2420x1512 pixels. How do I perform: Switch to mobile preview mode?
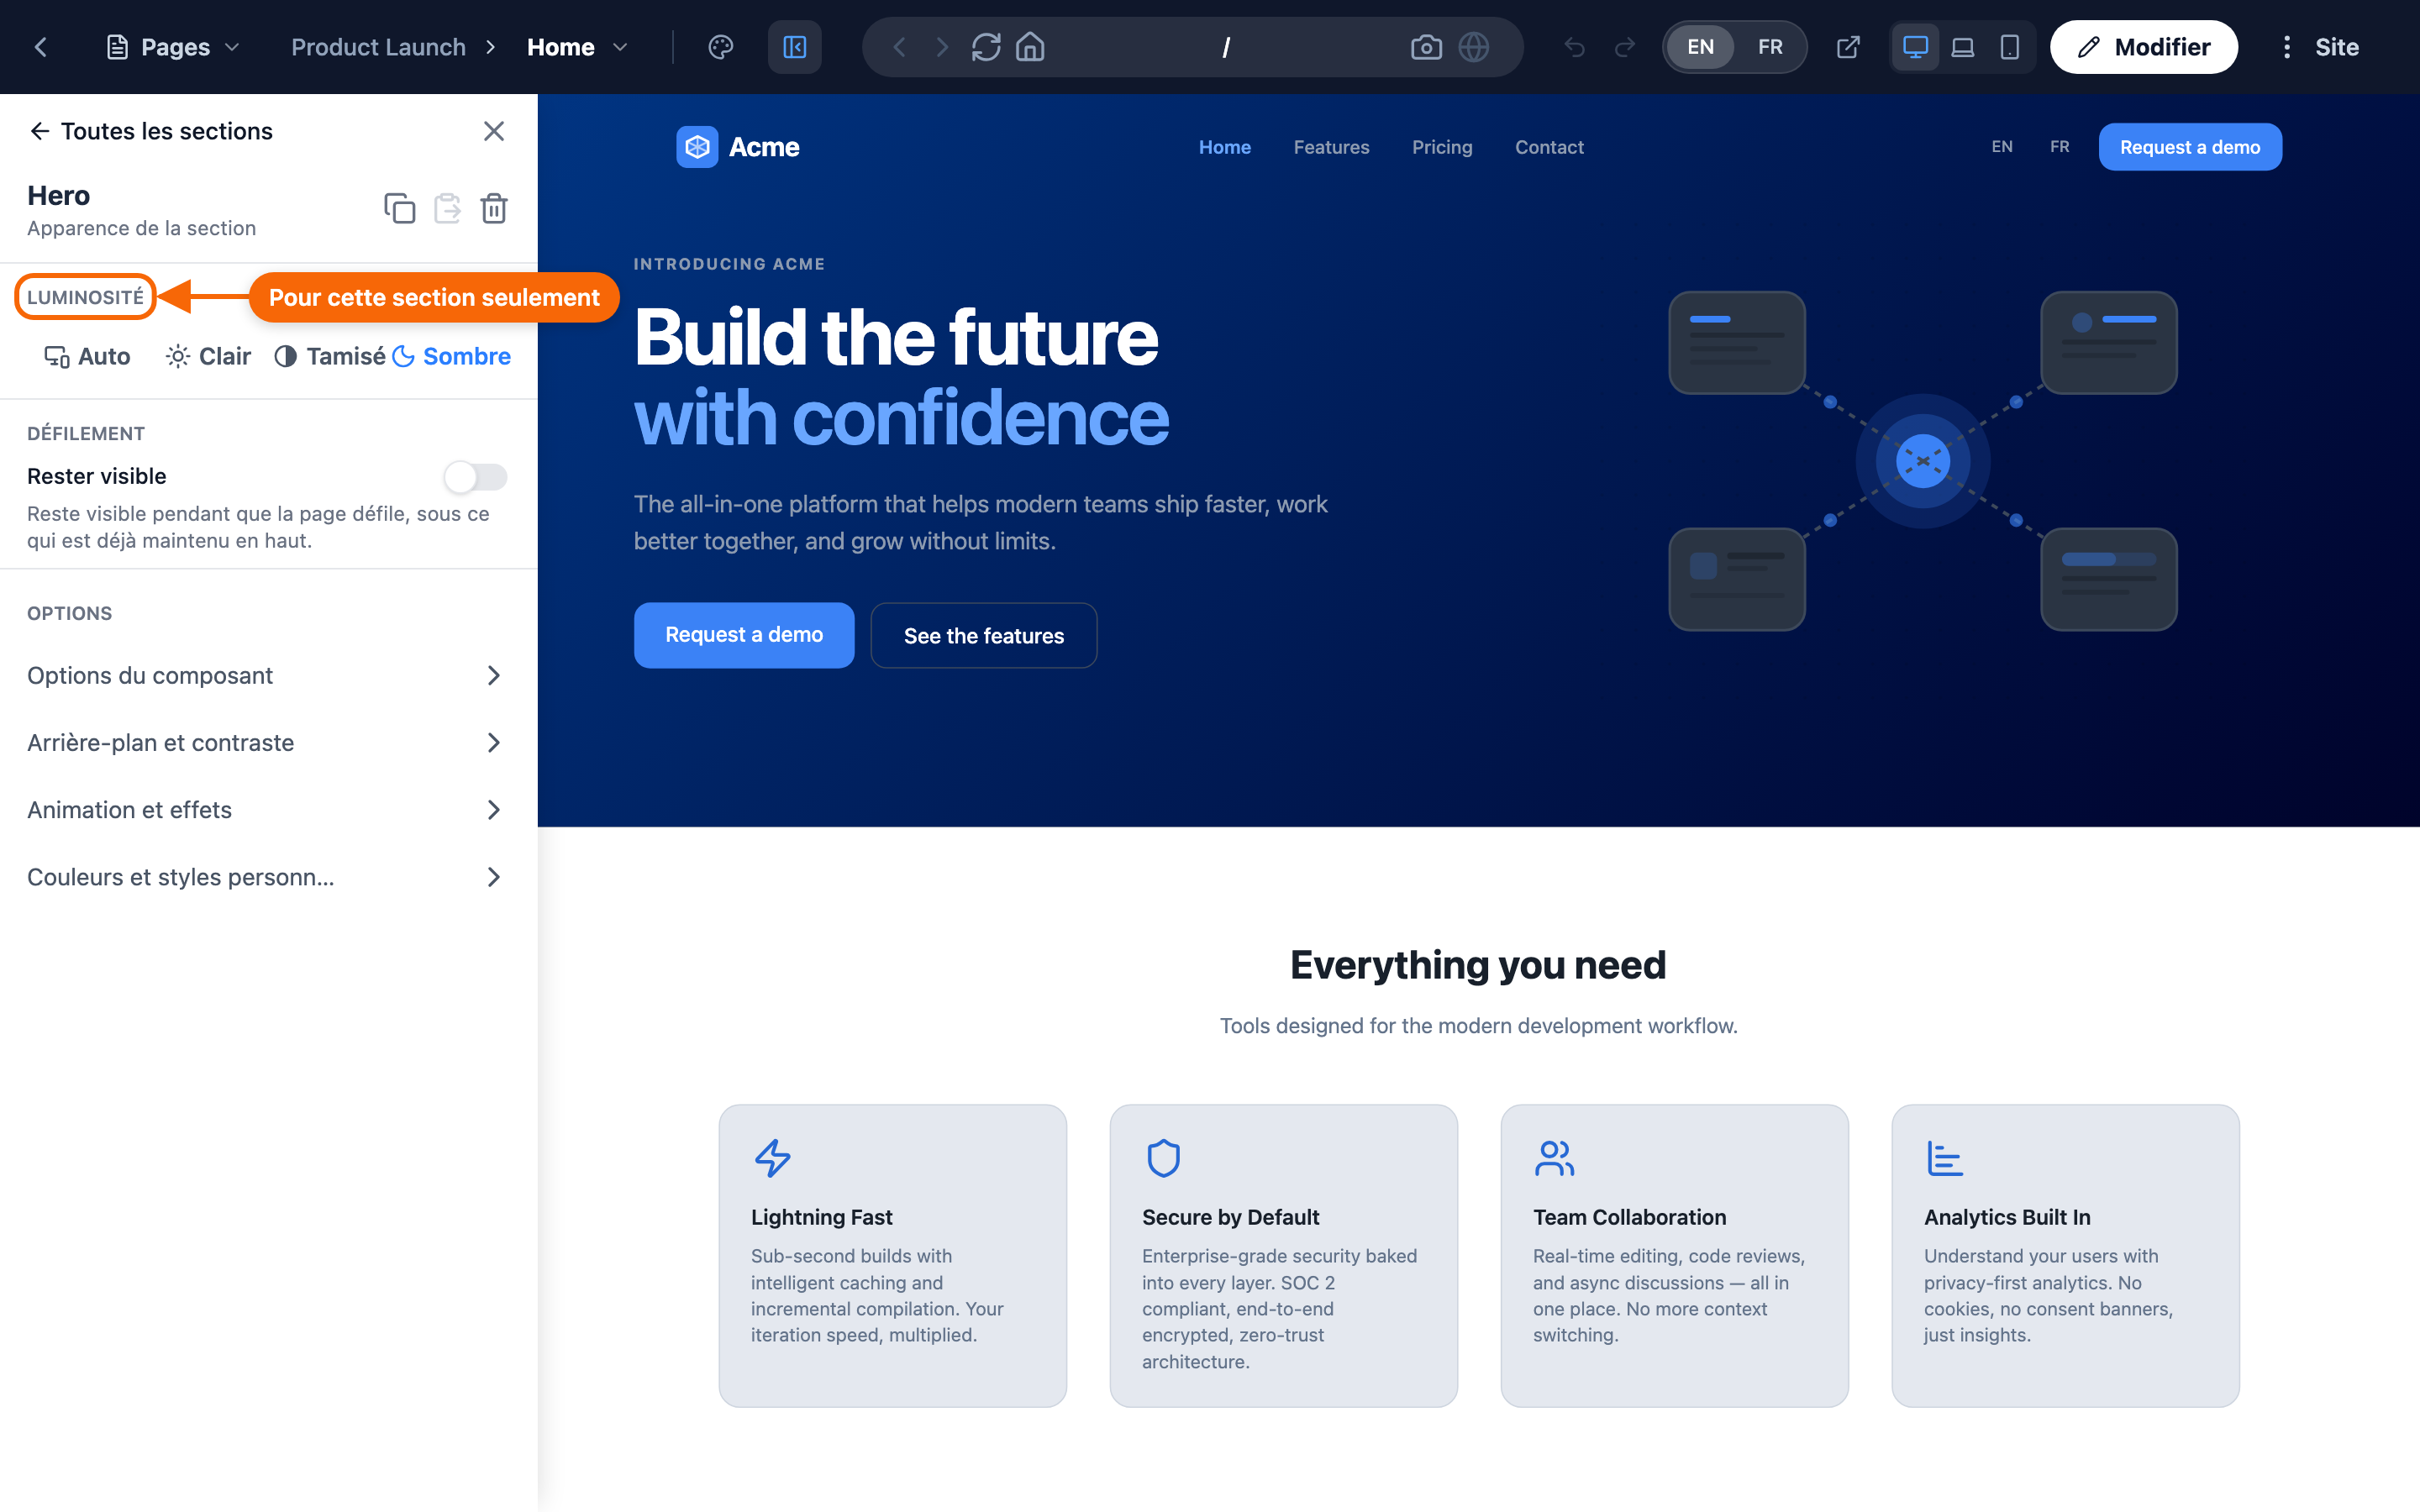point(2009,47)
